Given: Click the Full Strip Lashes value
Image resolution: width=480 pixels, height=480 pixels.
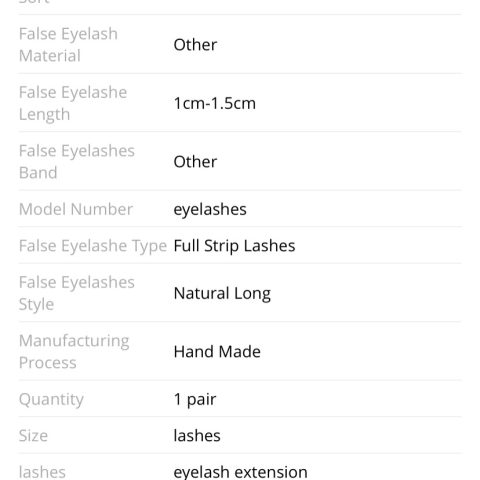Looking at the screenshot, I should [234, 246].
